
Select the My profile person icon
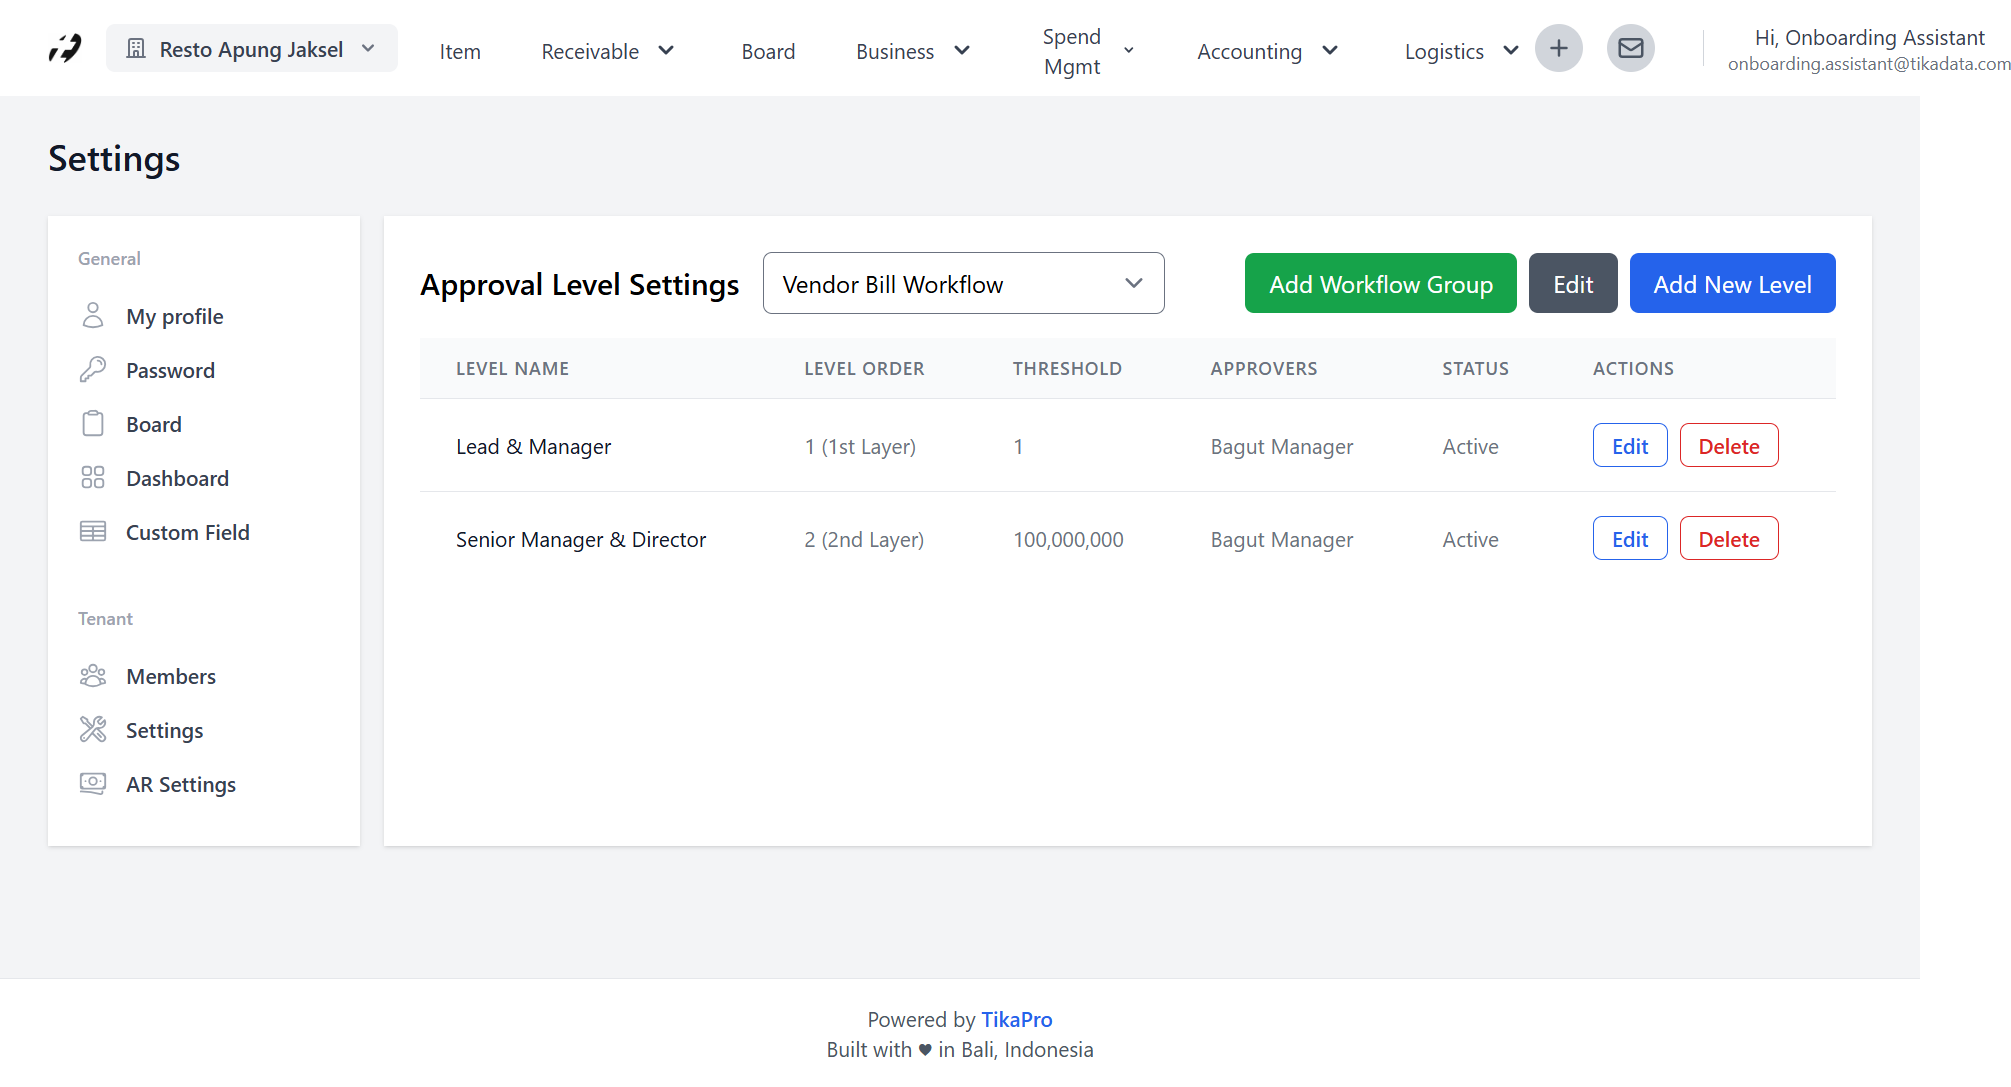pyautogui.click(x=94, y=315)
